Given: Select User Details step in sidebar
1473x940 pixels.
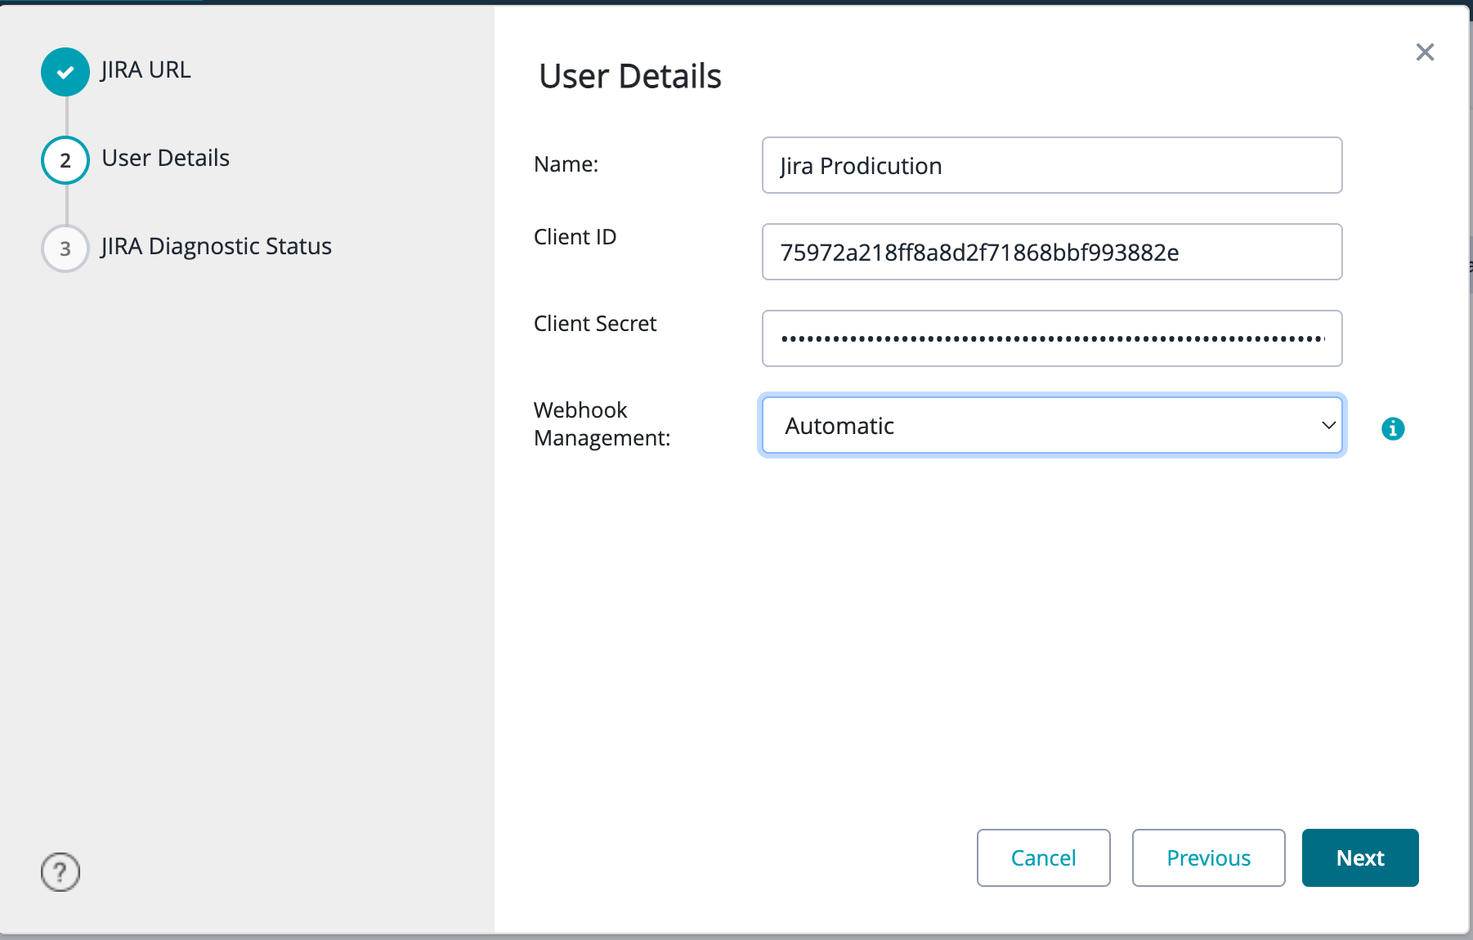Looking at the screenshot, I should click(x=165, y=158).
